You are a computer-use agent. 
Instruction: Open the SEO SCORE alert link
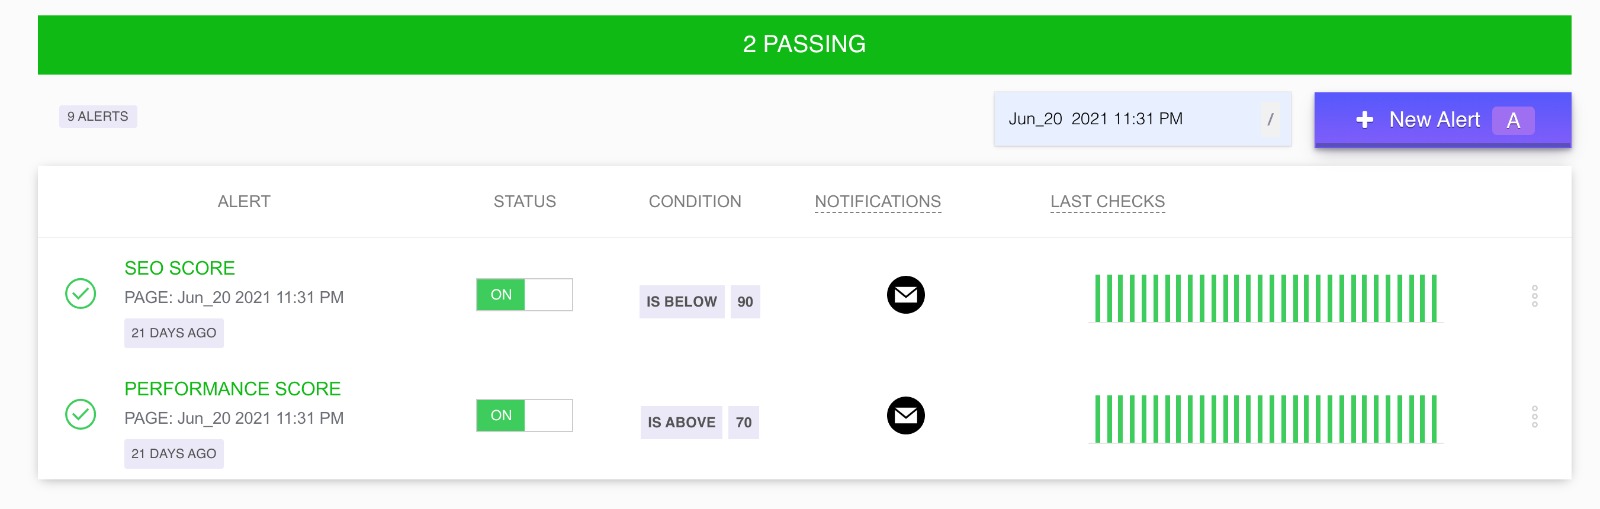(x=180, y=268)
